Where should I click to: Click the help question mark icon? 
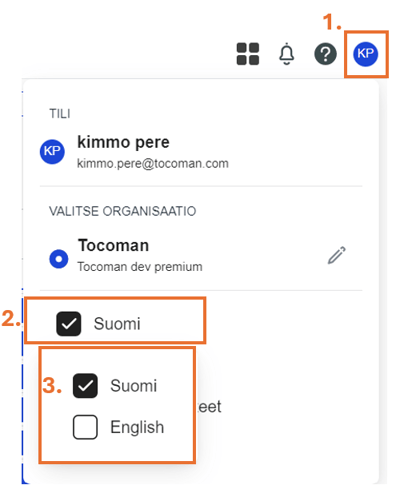(x=325, y=54)
